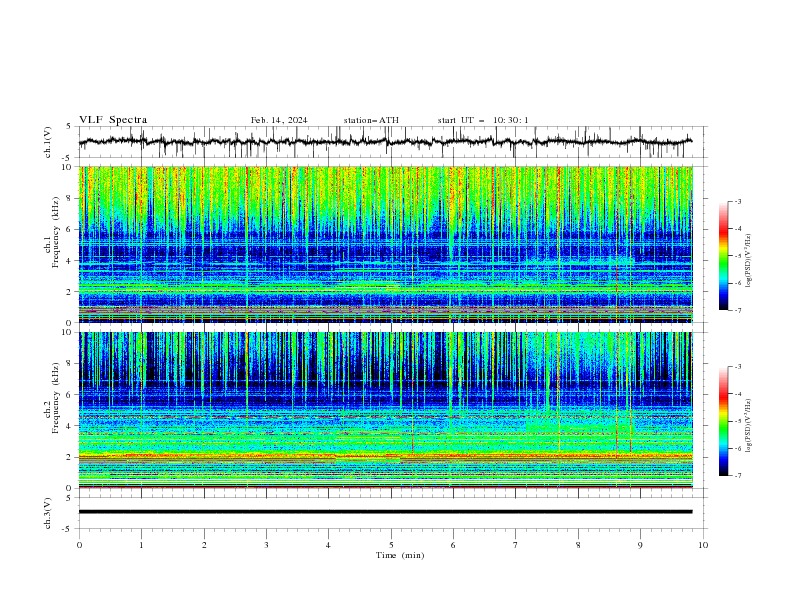Screen dimensions: 792x612
Task: Click the '-3' tick of upper colorbar
Action: pyautogui.click(x=737, y=201)
